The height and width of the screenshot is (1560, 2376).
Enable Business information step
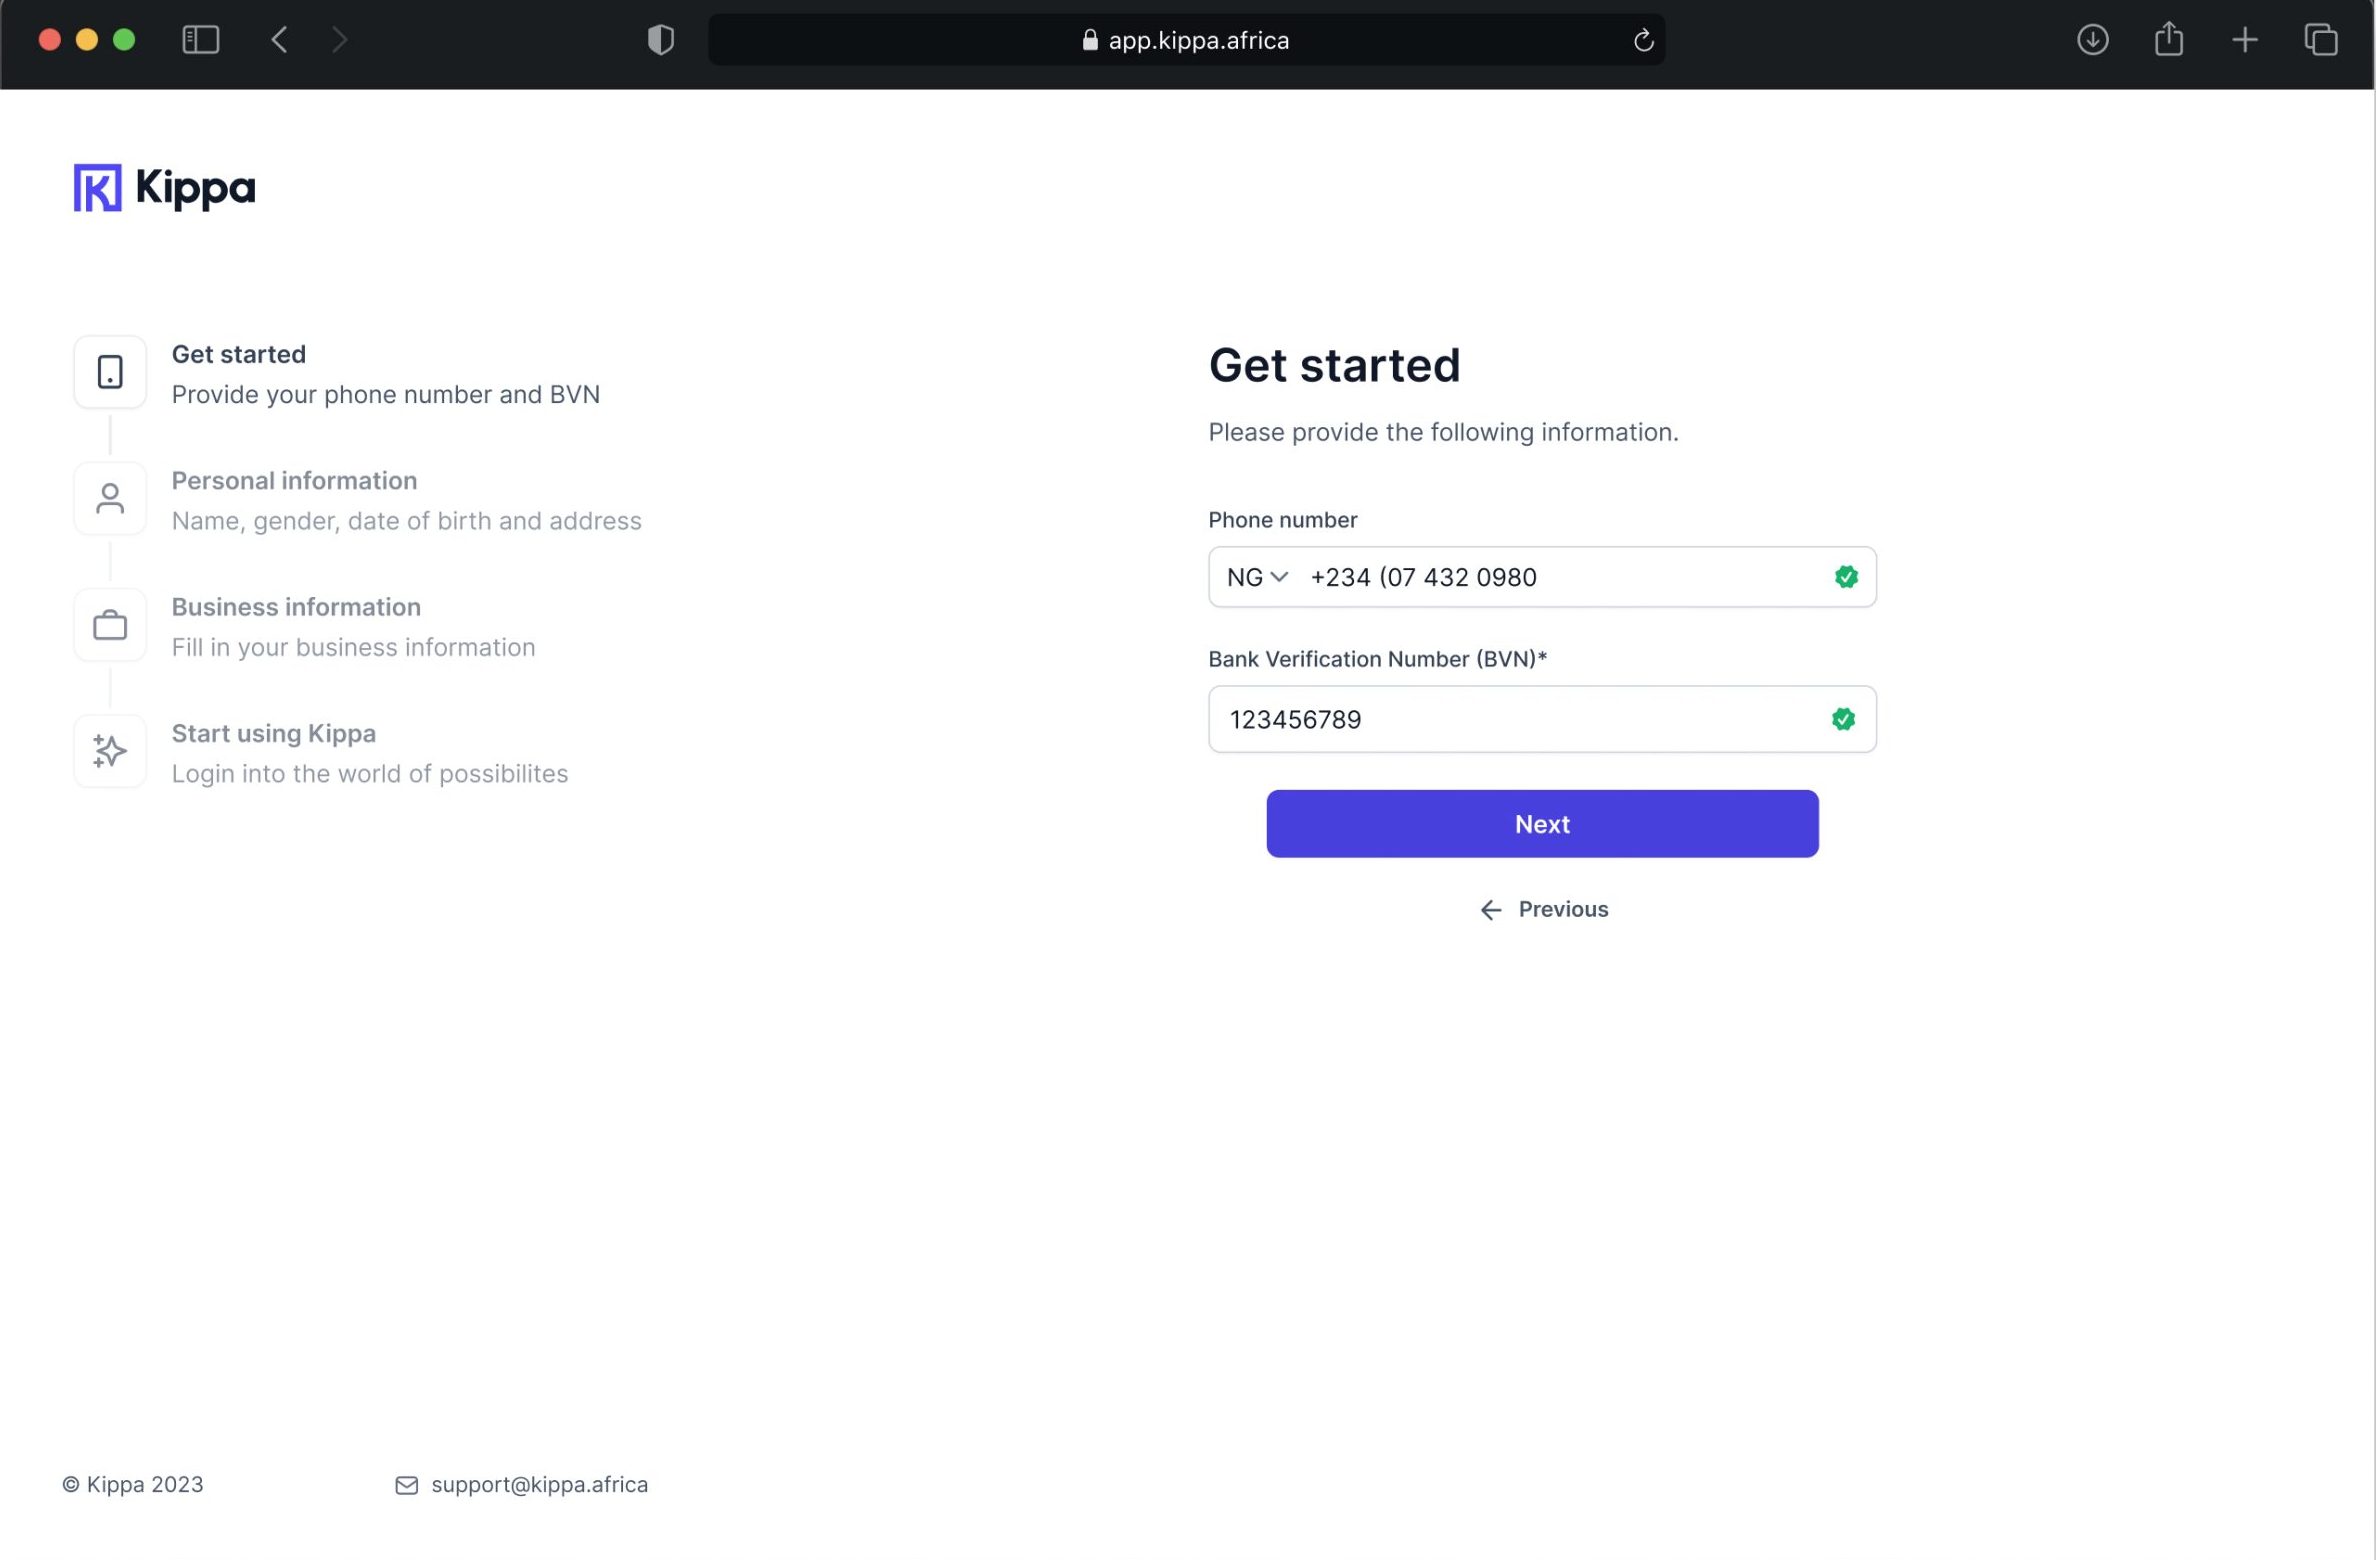click(x=296, y=625)
